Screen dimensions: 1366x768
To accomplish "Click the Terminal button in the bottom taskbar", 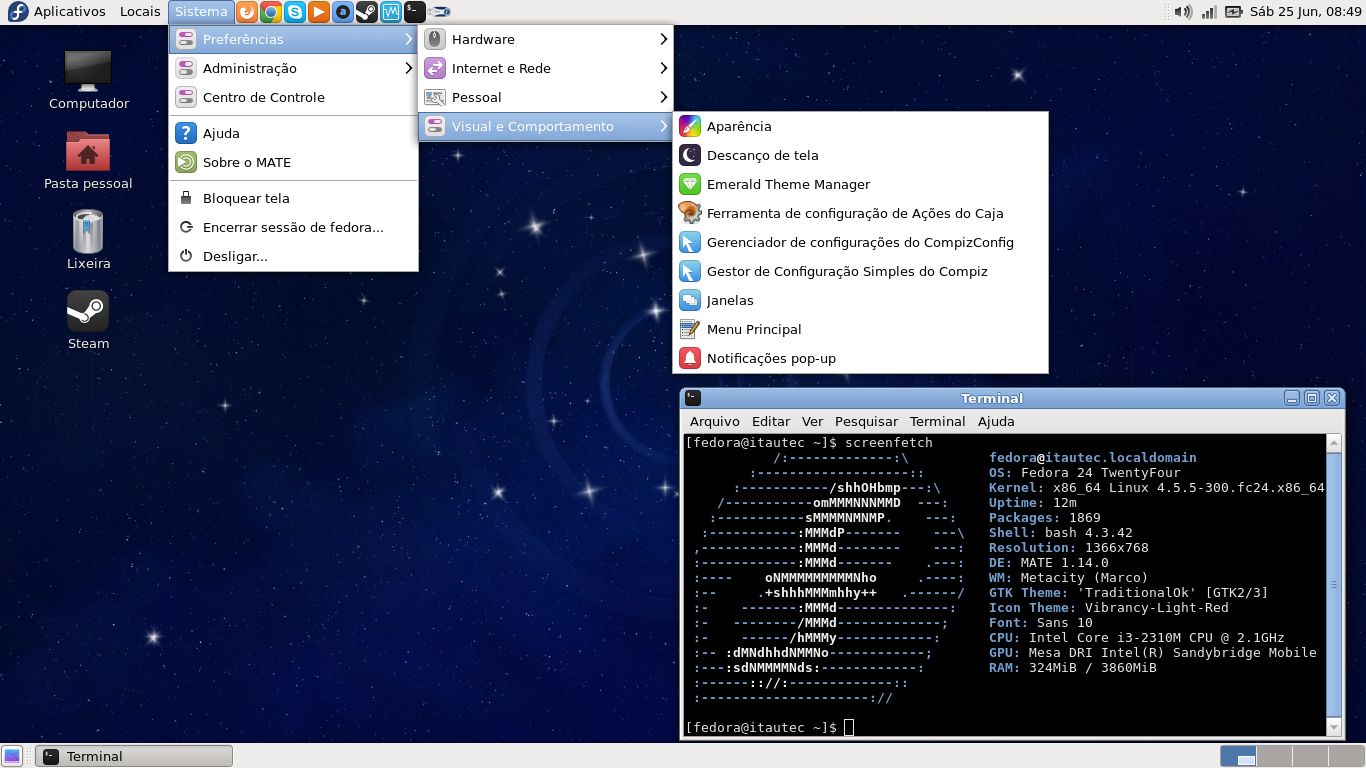I will pyautogui.click(x=134, y=756).
